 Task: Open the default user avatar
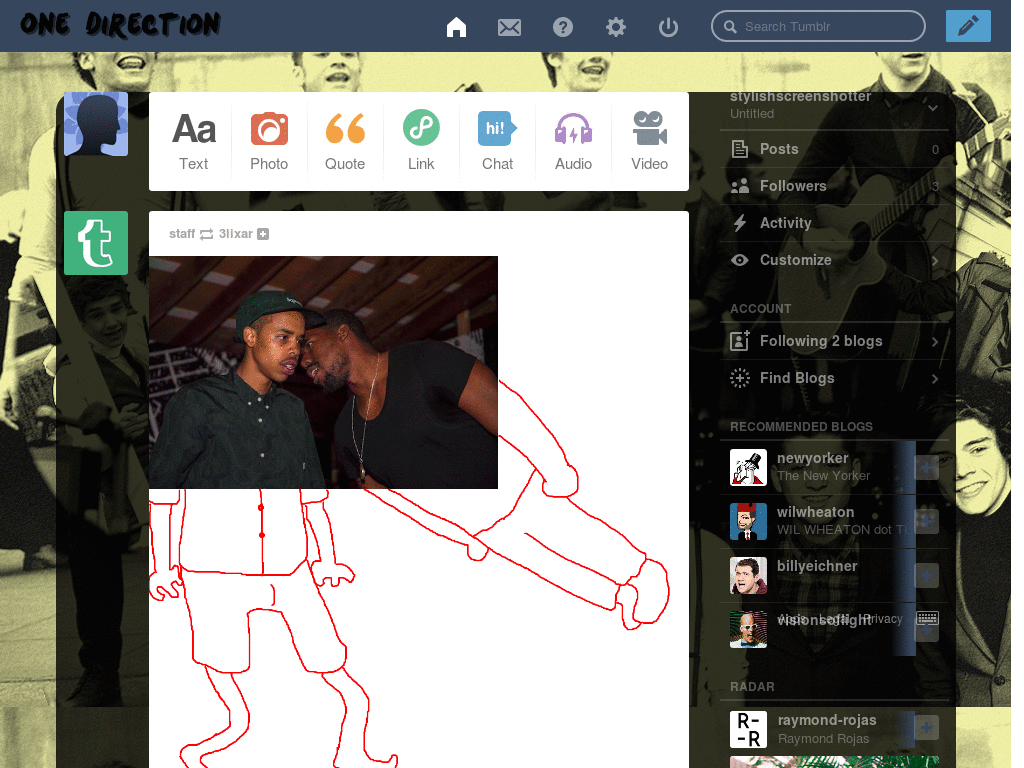pyautogui.click(x=96, y=124)
